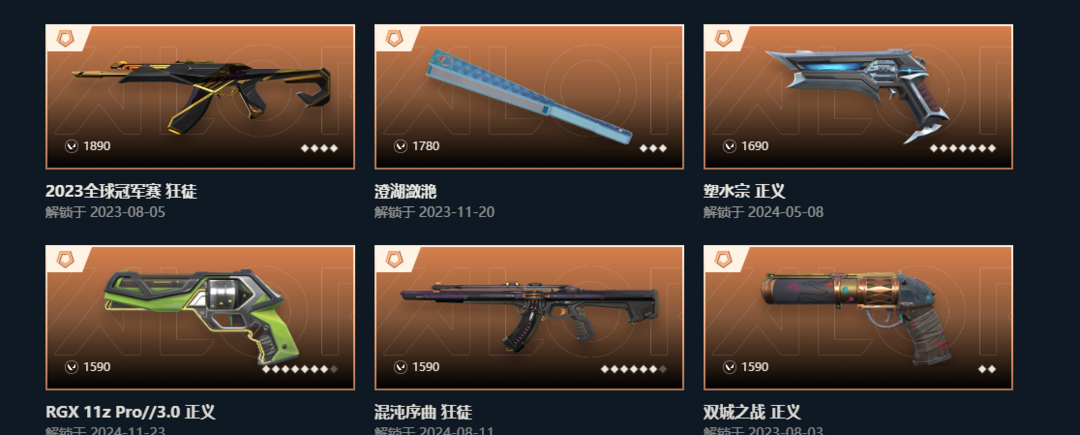
Task: Click the 2023全球冠军赛 狂徒 title
Action: pos(121,191)
